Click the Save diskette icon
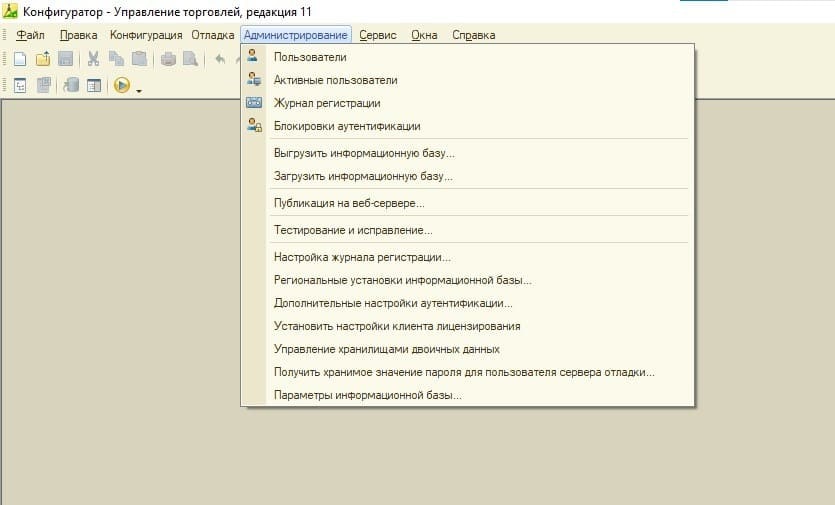This screenshot has height=505, width=835. click(x=66, y=59)
